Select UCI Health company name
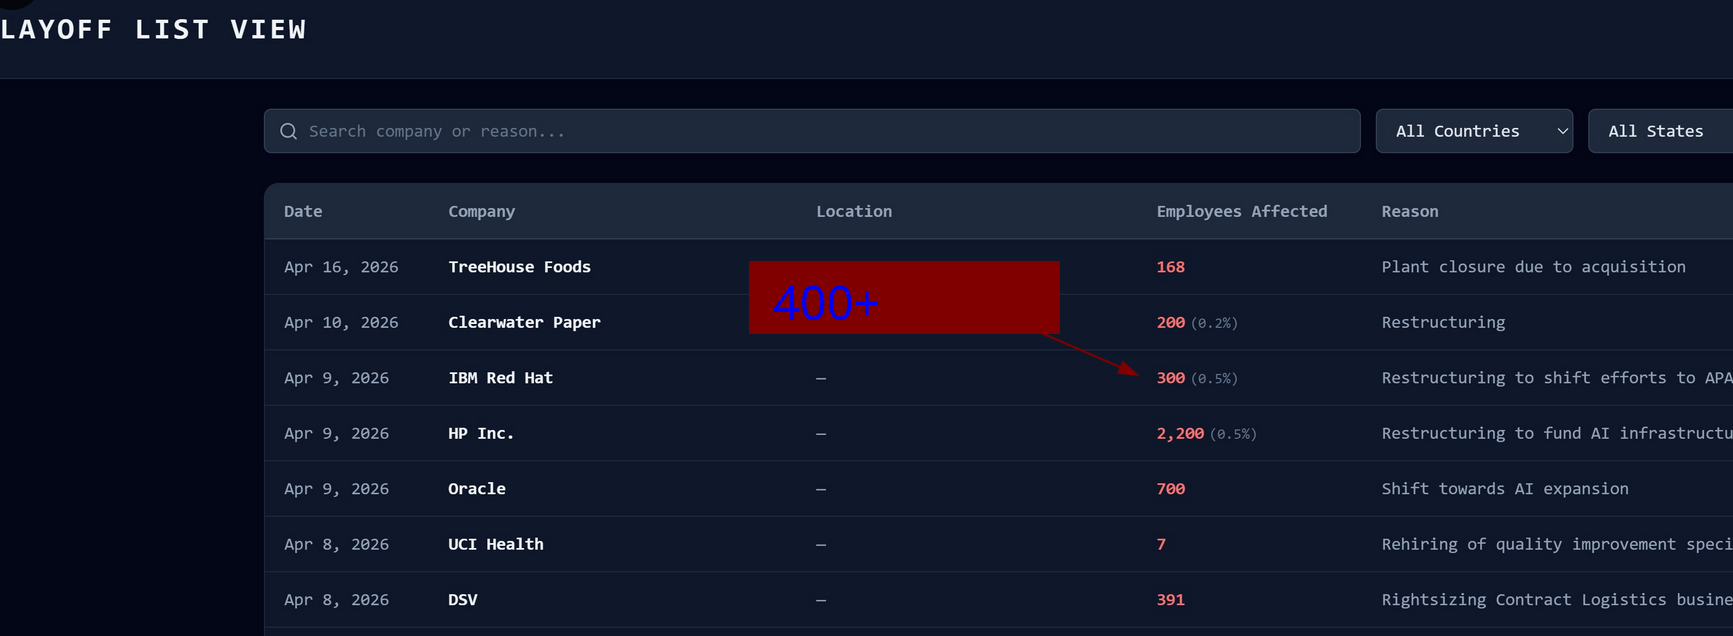1733x636 pixels. (496, 544)
